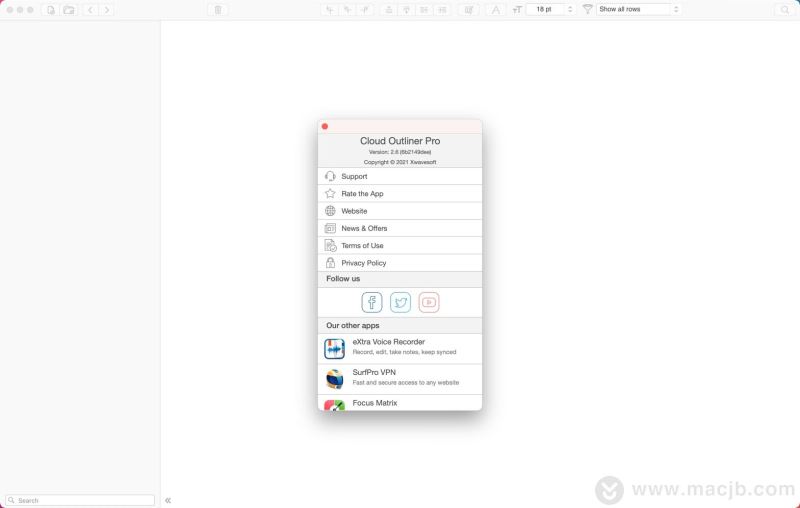
Task: Open Focus Matrix app entry
Action: (400, 402)
